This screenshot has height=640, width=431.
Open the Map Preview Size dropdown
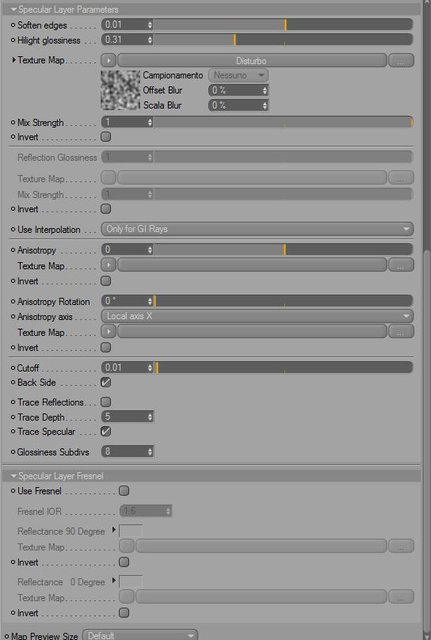coord(140,635)
